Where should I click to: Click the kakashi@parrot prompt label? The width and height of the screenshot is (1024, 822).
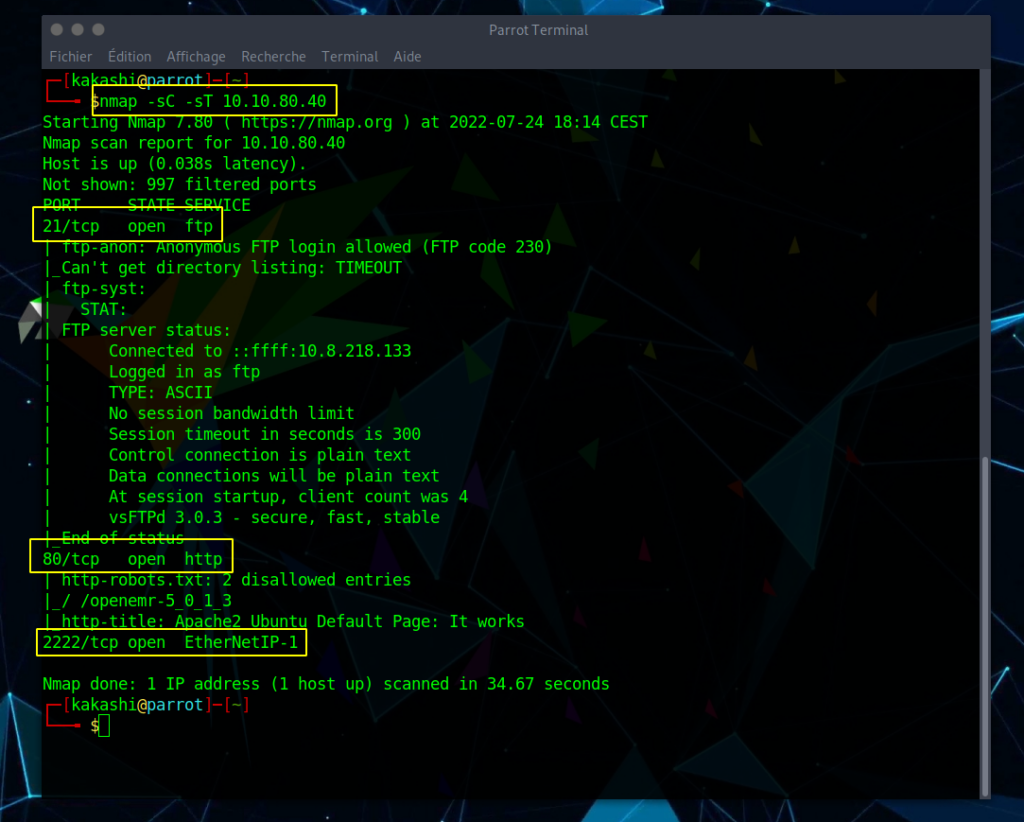point(133,79)
